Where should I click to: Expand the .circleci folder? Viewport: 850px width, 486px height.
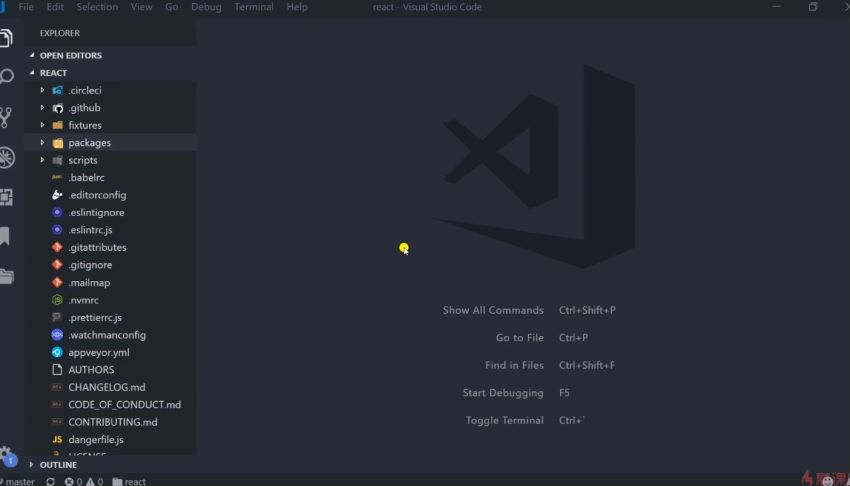click(85, 90)
